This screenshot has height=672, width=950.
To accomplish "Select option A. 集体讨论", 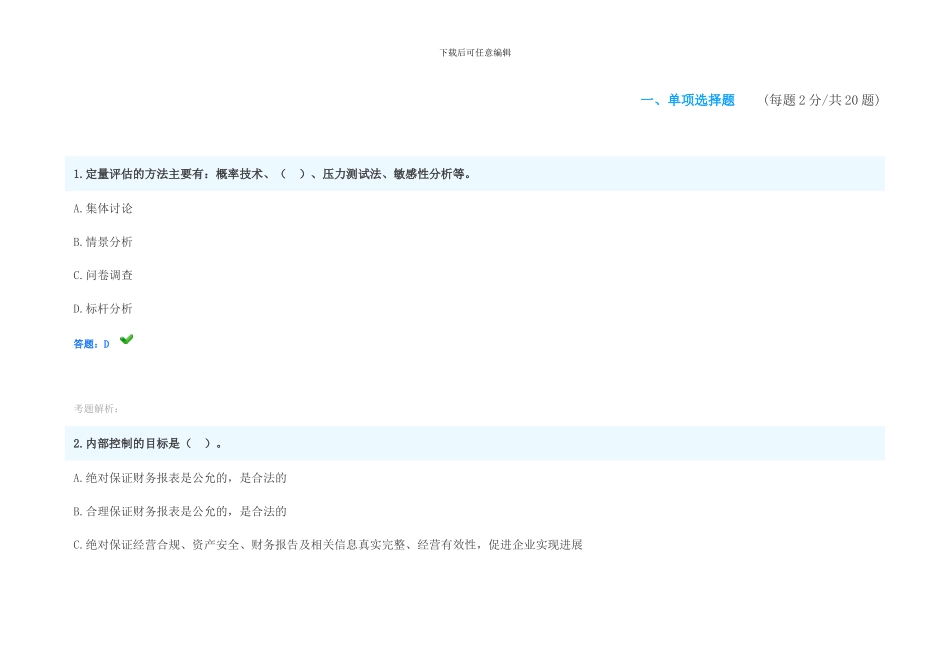I will 103,208.
